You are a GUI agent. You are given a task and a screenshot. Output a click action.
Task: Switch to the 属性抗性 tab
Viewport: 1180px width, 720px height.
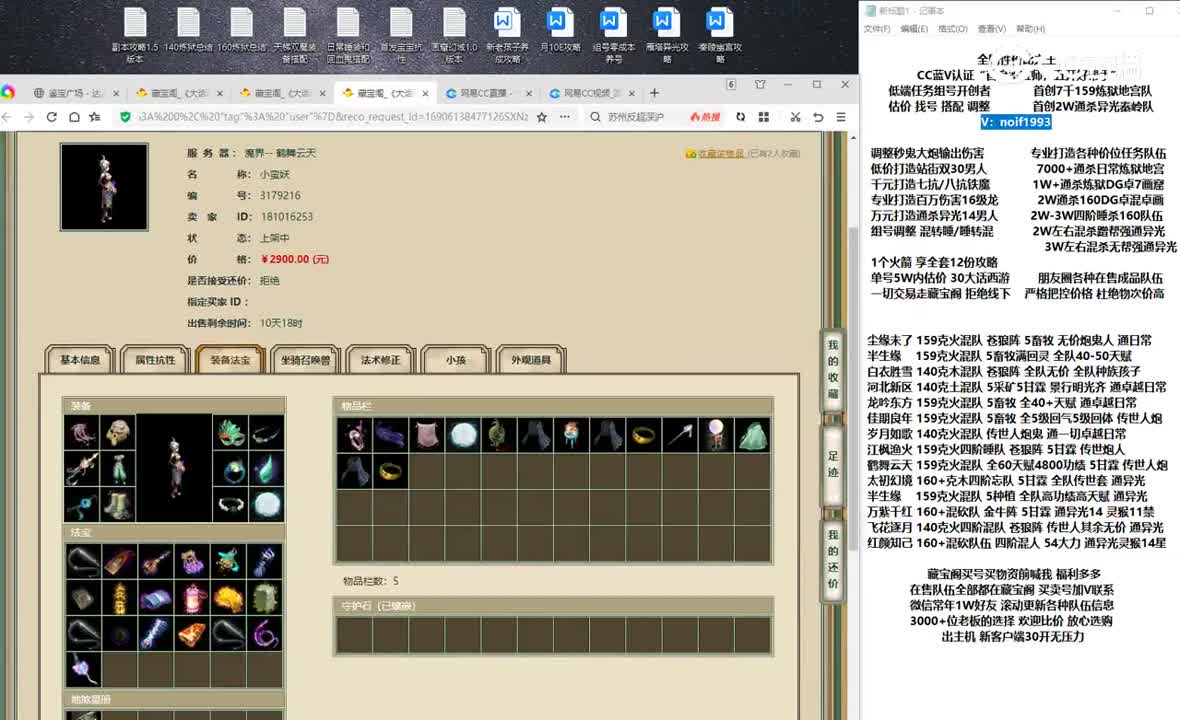coord(155,360)
